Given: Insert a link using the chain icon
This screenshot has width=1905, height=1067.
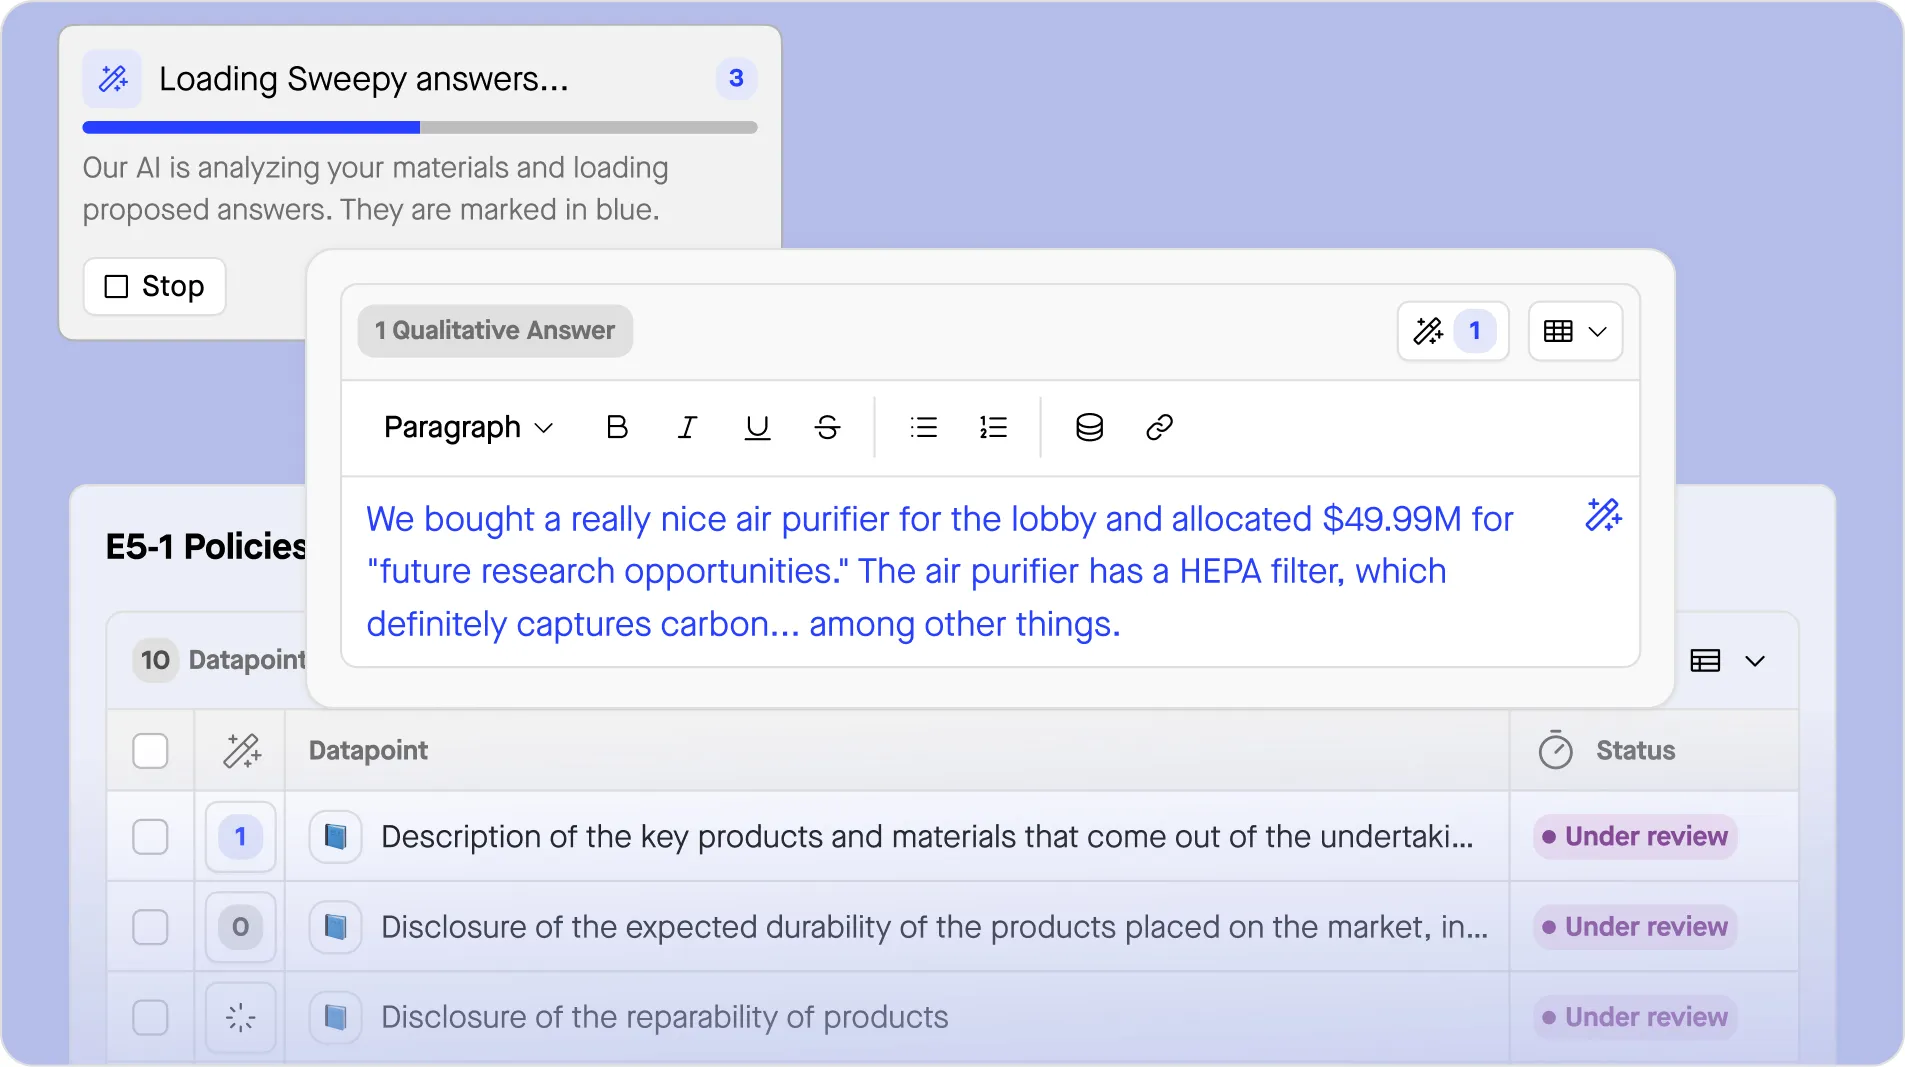Looking at the screenshot, I should click(x=1159, y=428).
